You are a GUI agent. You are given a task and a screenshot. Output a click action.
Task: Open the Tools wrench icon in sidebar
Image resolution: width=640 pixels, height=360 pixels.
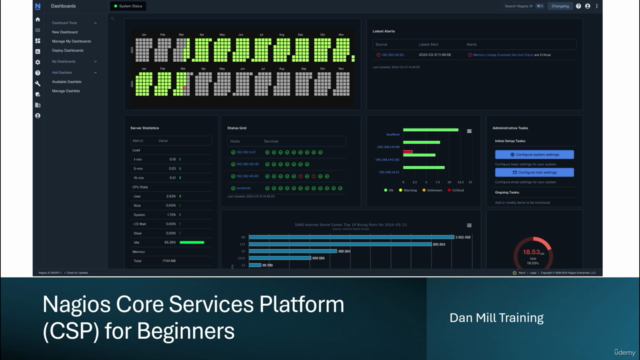(38, 84)
